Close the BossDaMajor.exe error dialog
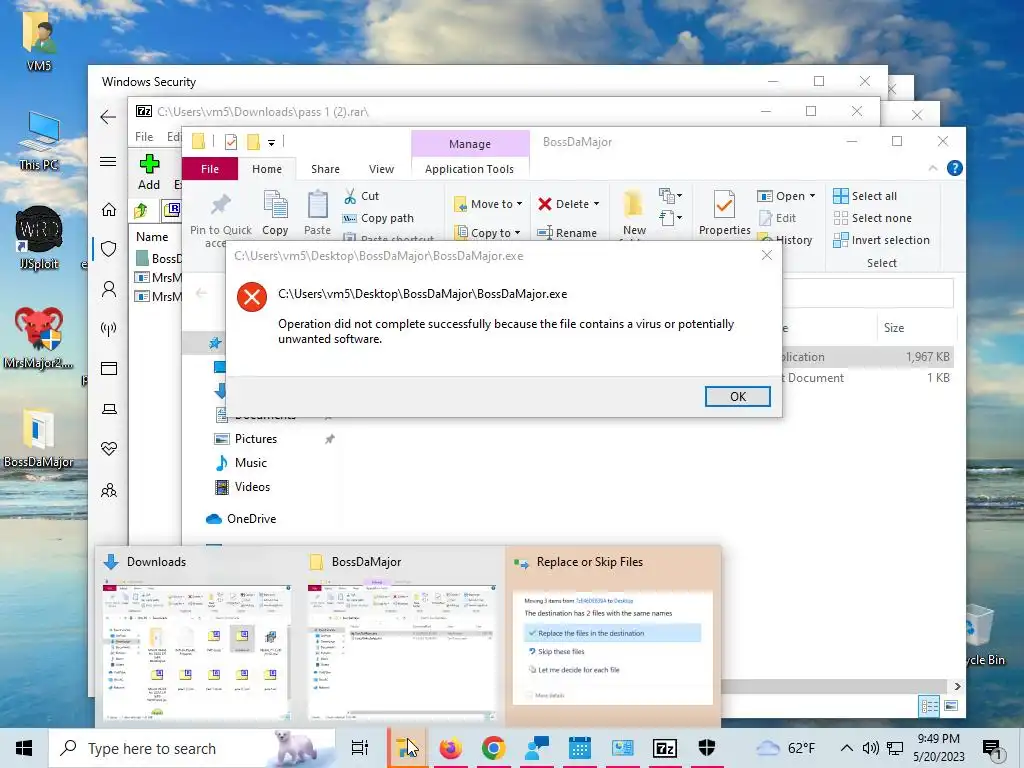The height and width of the screenshot is (768, 1024). 767,255
